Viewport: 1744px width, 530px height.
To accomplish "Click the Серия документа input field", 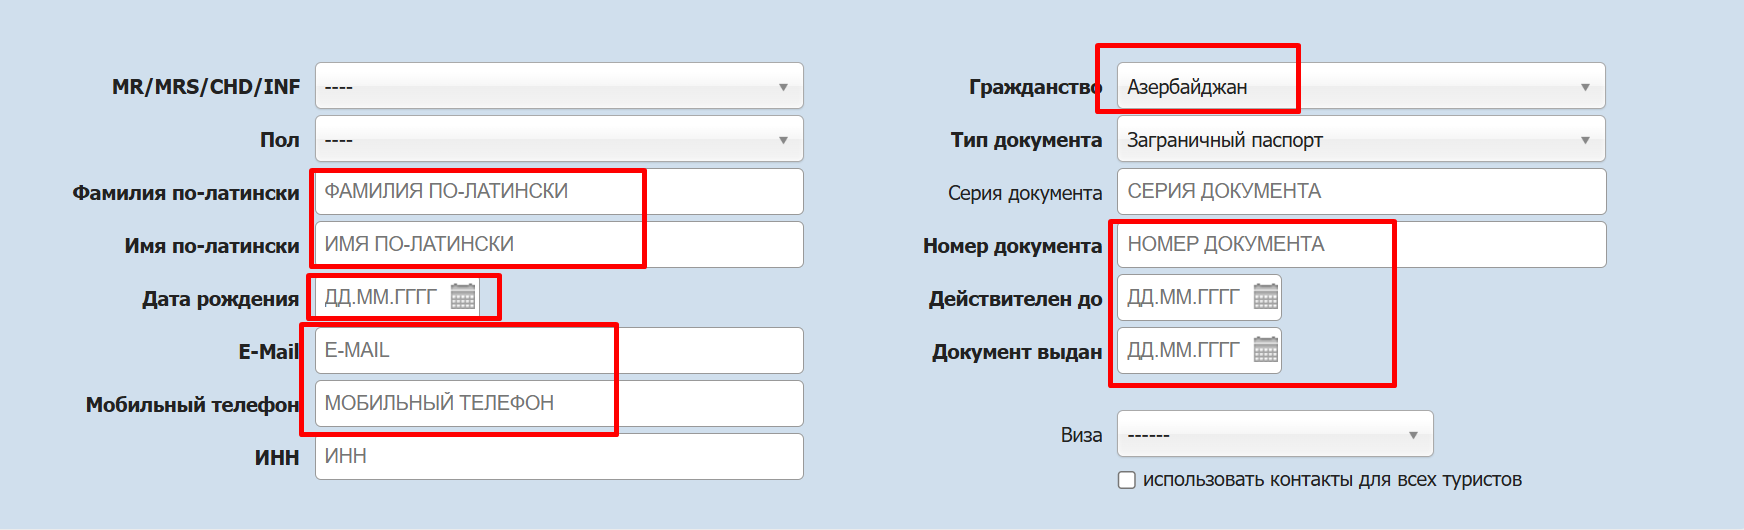I will point(1360,192).
